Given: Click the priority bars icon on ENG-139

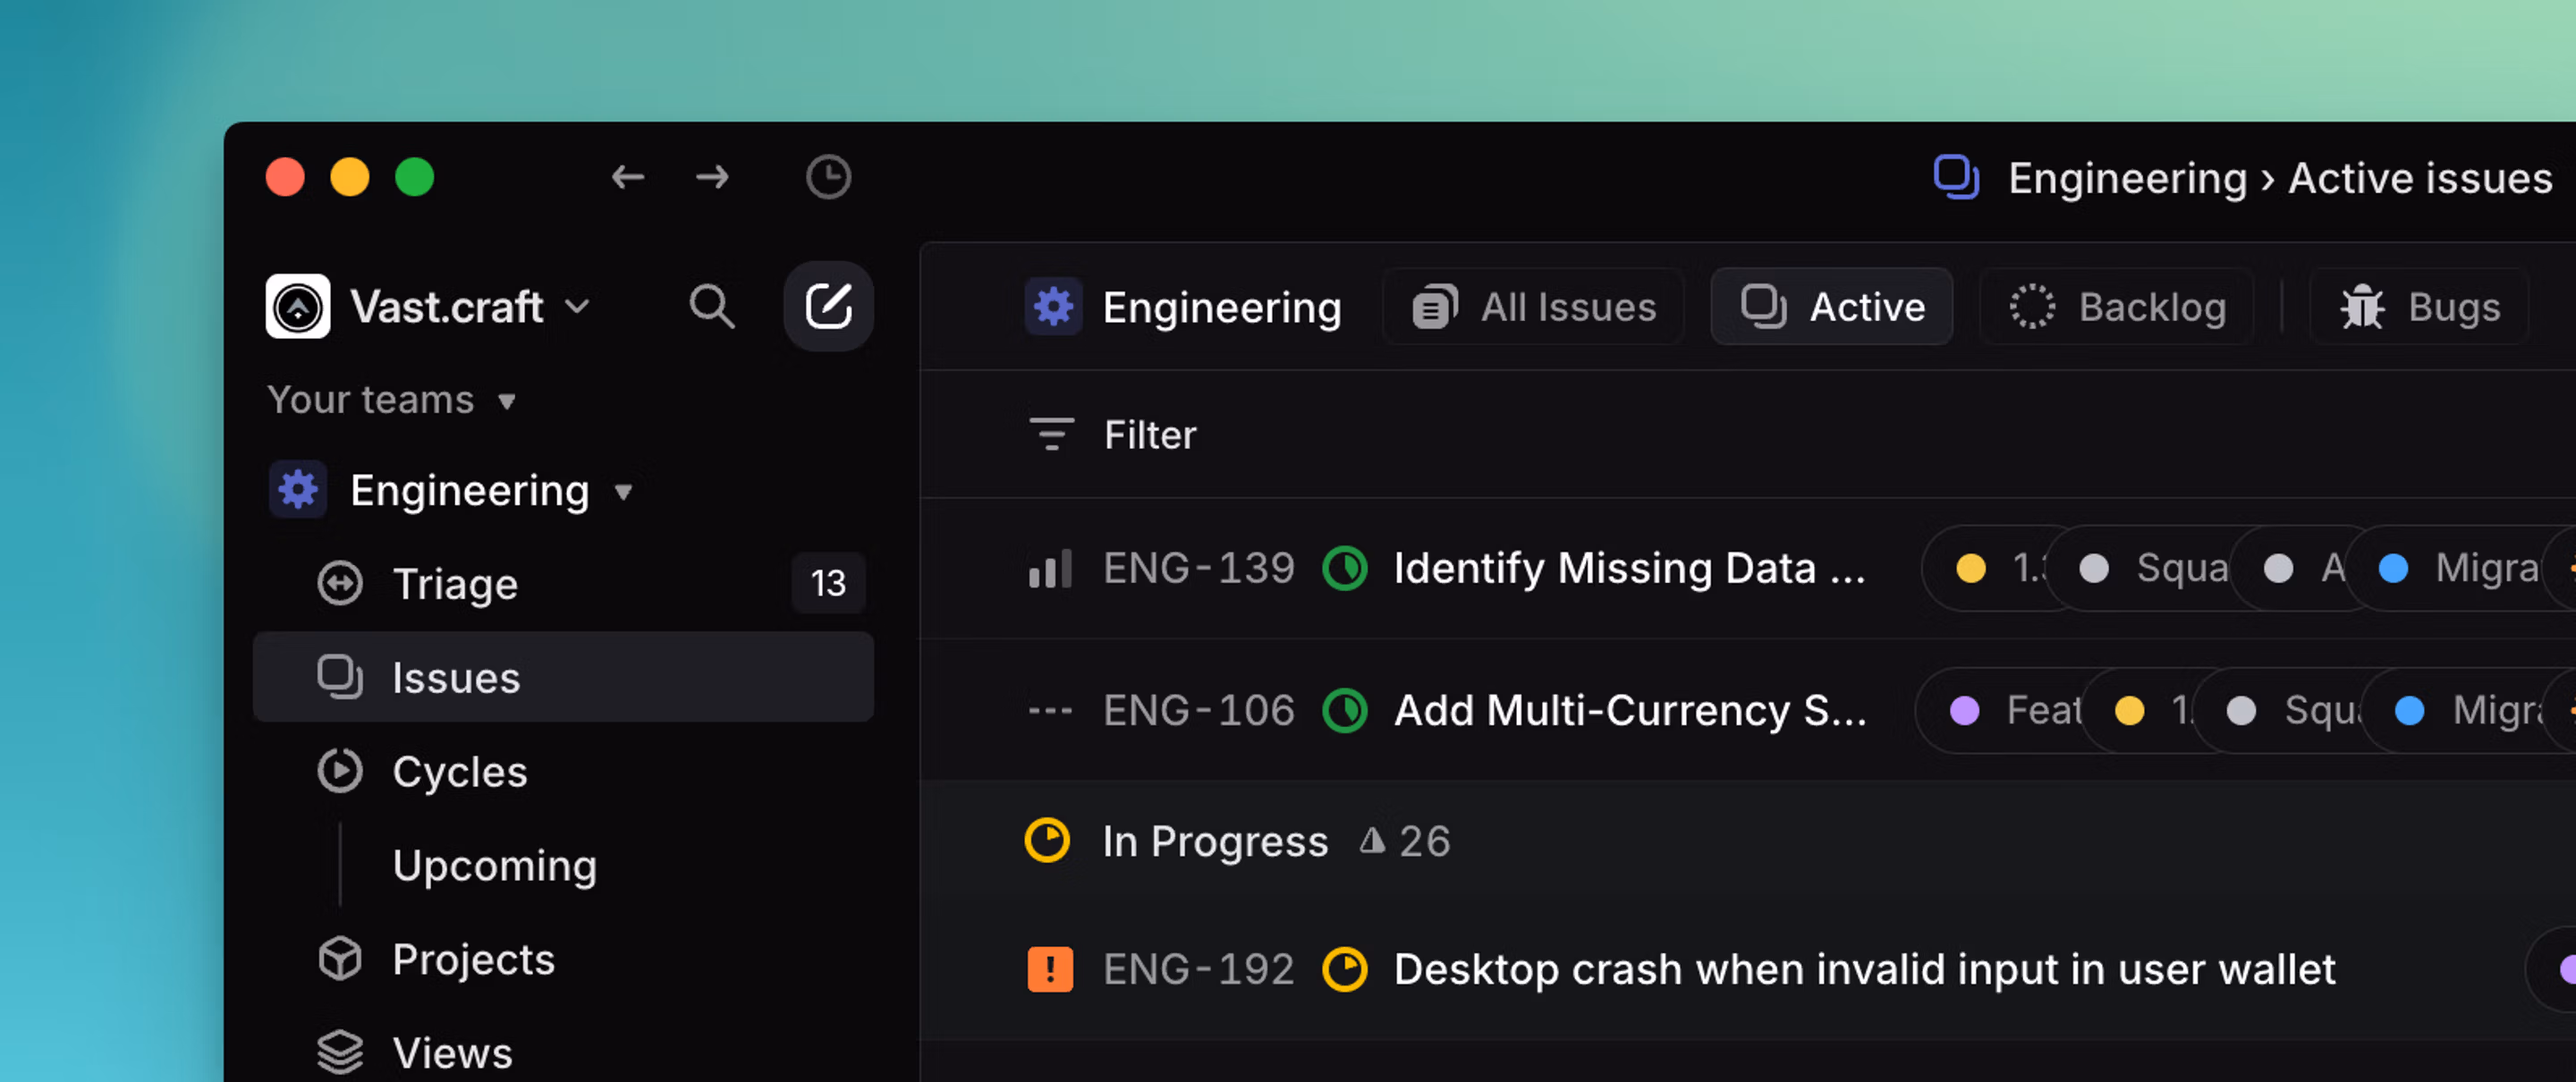Looking at the screenshot, I should [1050, 568].
